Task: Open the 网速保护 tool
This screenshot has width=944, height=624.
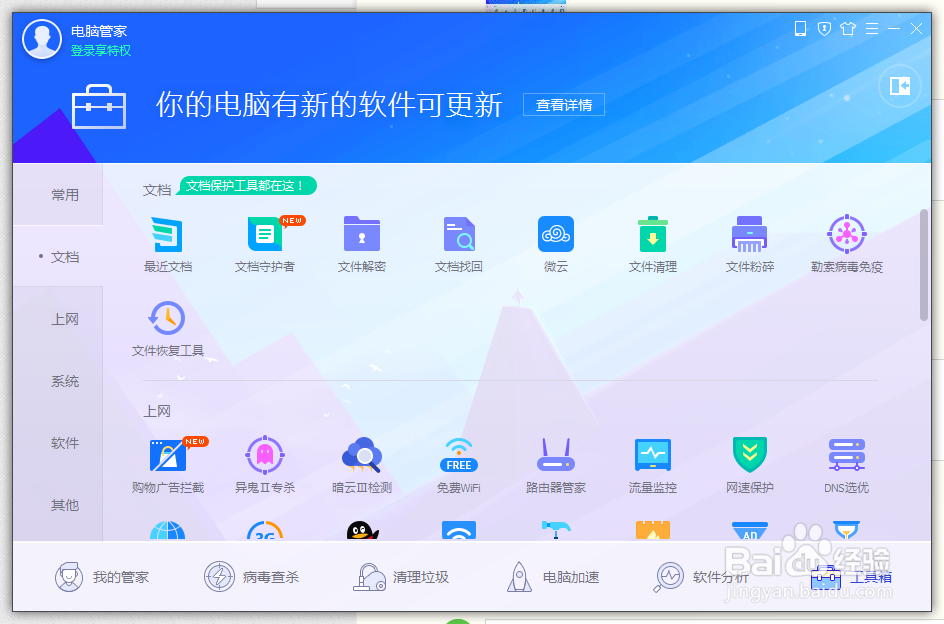Action: [x=750, y=465]
